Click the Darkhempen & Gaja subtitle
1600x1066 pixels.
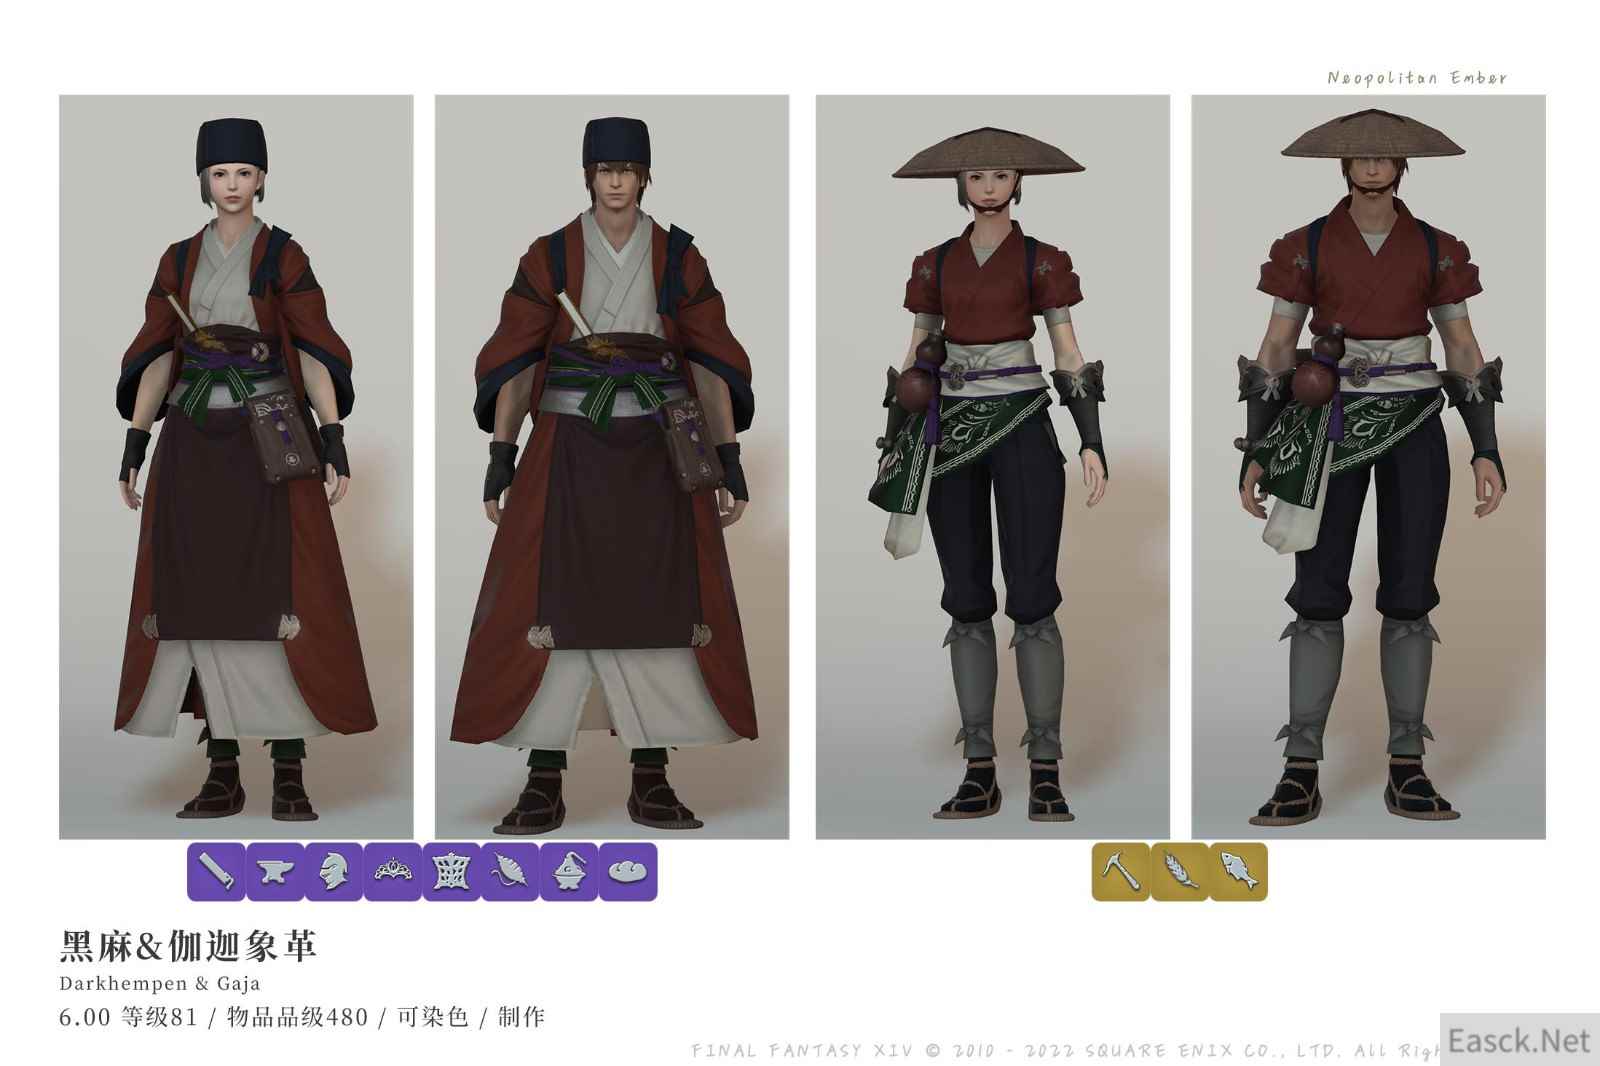160,983
